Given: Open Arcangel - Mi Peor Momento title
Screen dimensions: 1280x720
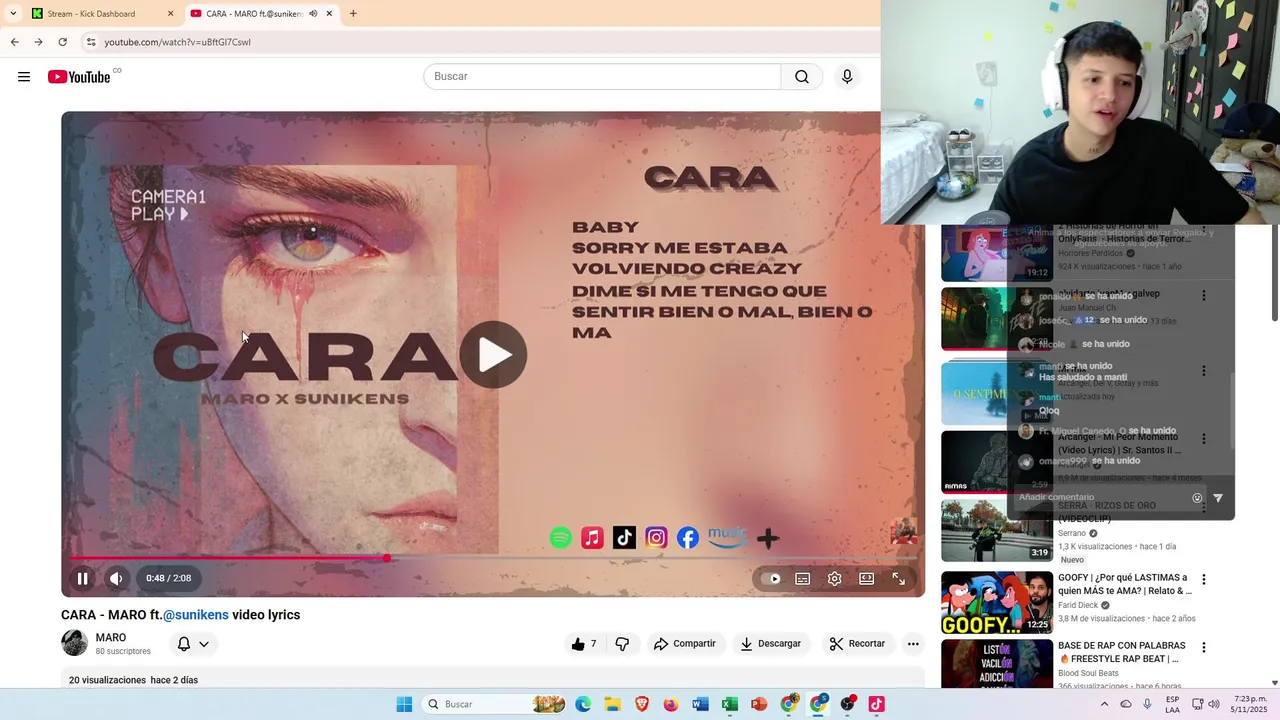Looking at the screenshot, I should tap(1120, 444).
